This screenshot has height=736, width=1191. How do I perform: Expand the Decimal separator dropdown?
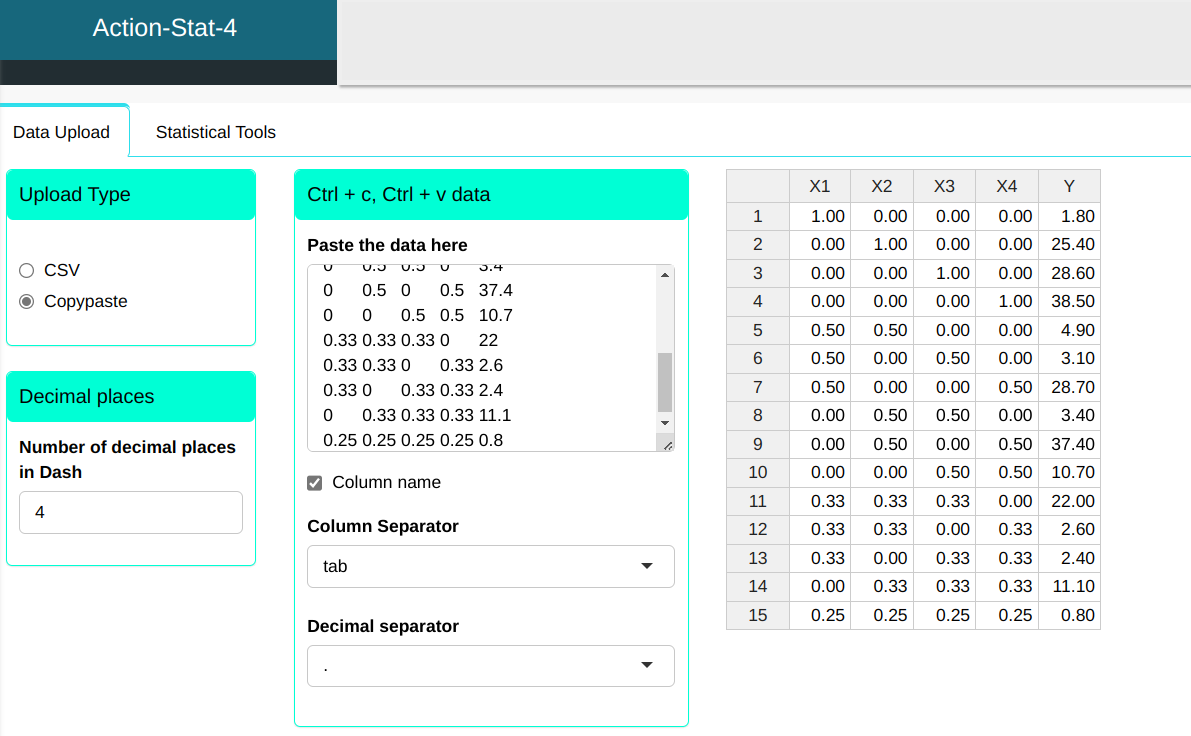[x=490, y=666]
